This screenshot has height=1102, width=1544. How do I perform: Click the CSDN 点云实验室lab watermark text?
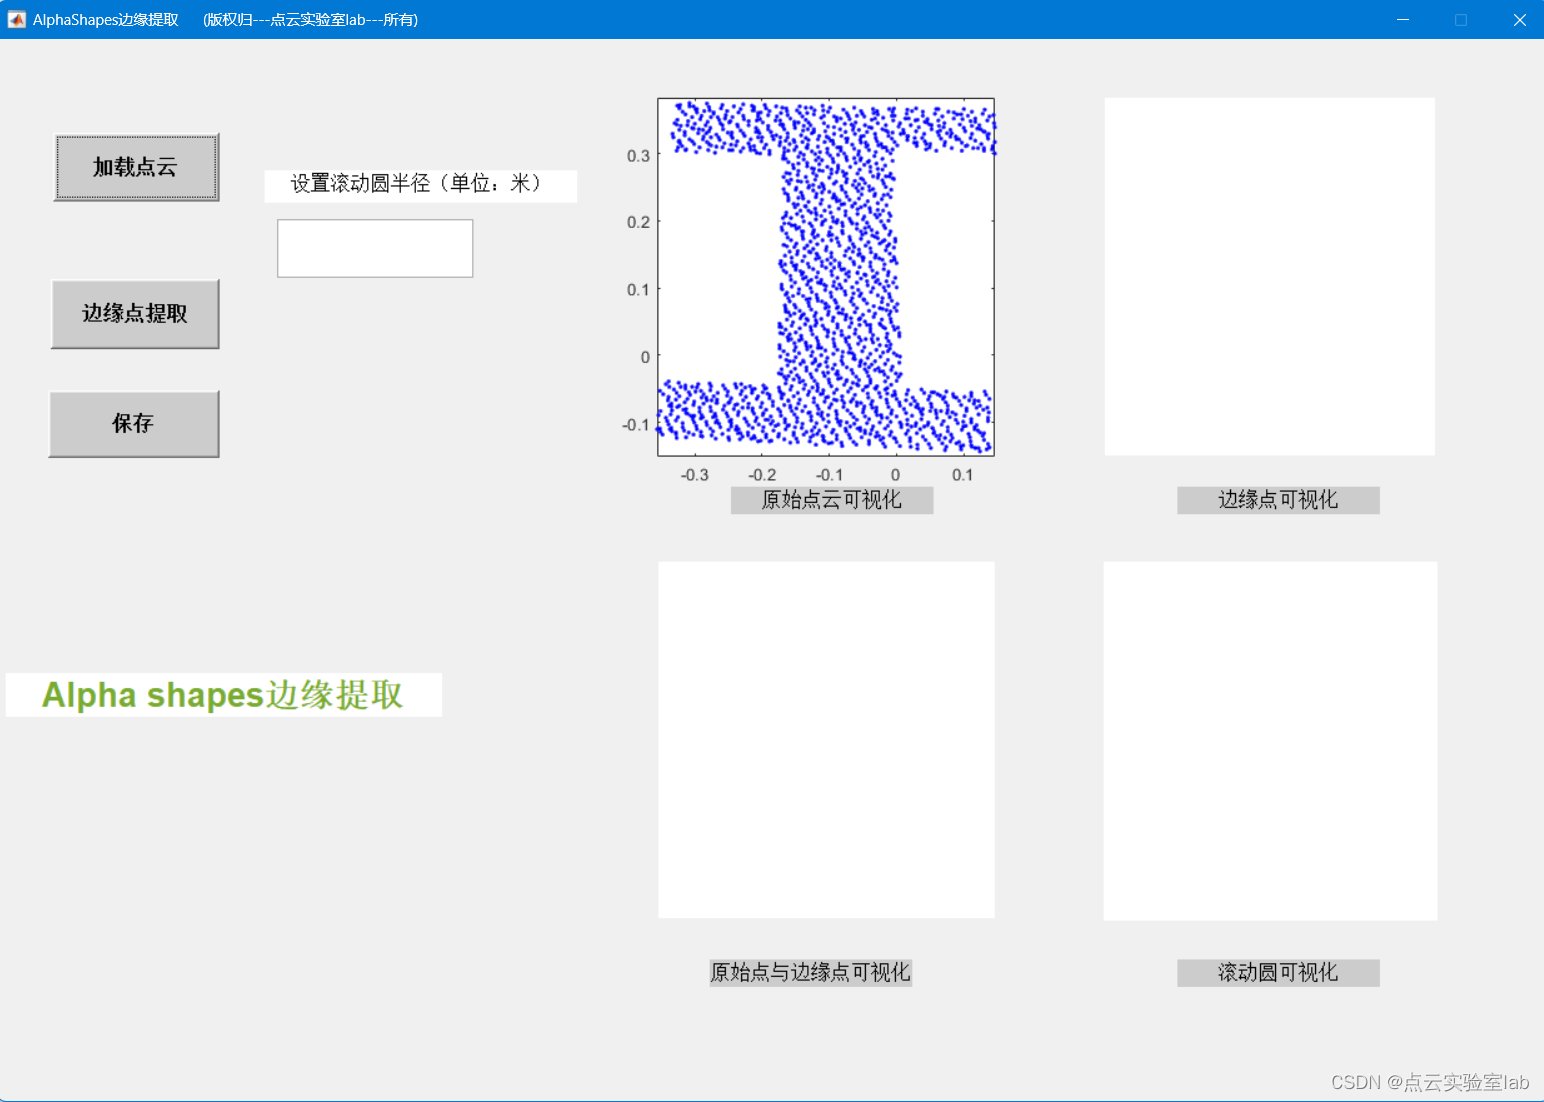[1428, 1081]
